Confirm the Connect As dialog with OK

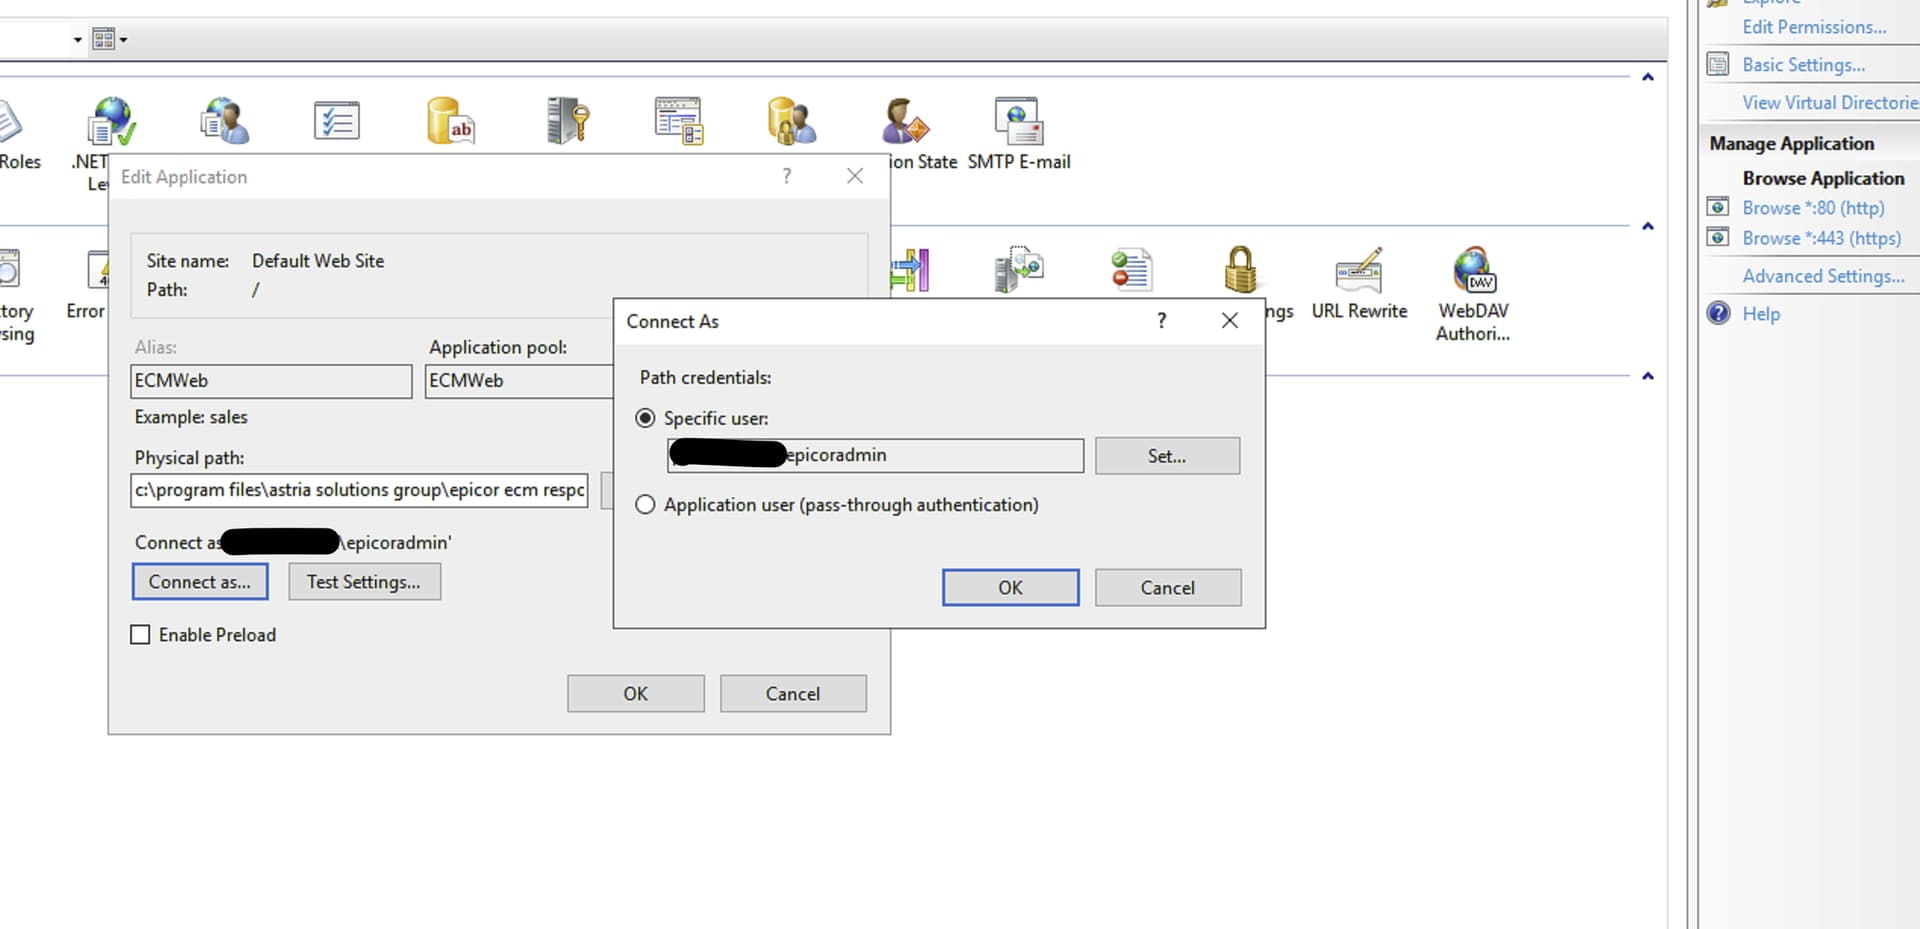click(x=1010, y=588)
